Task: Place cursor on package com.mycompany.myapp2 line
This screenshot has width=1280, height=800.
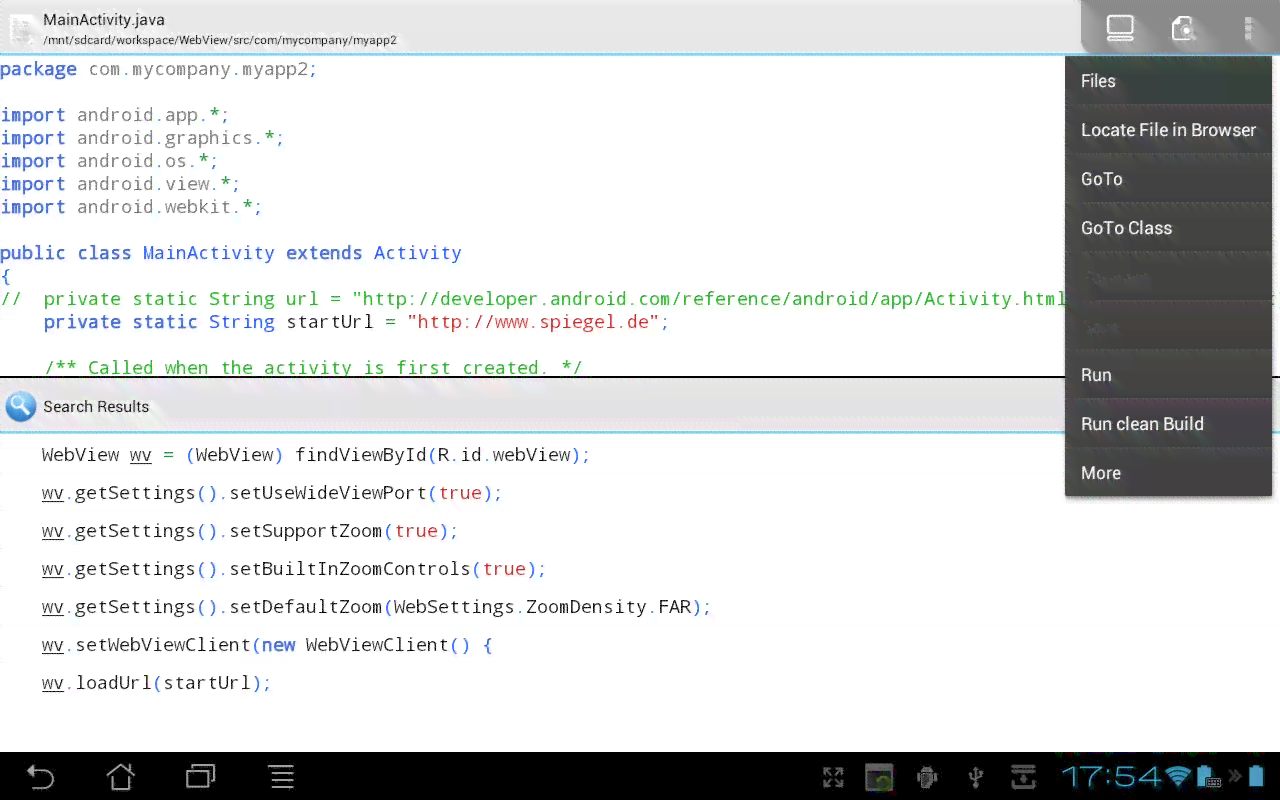Action: 159,69
